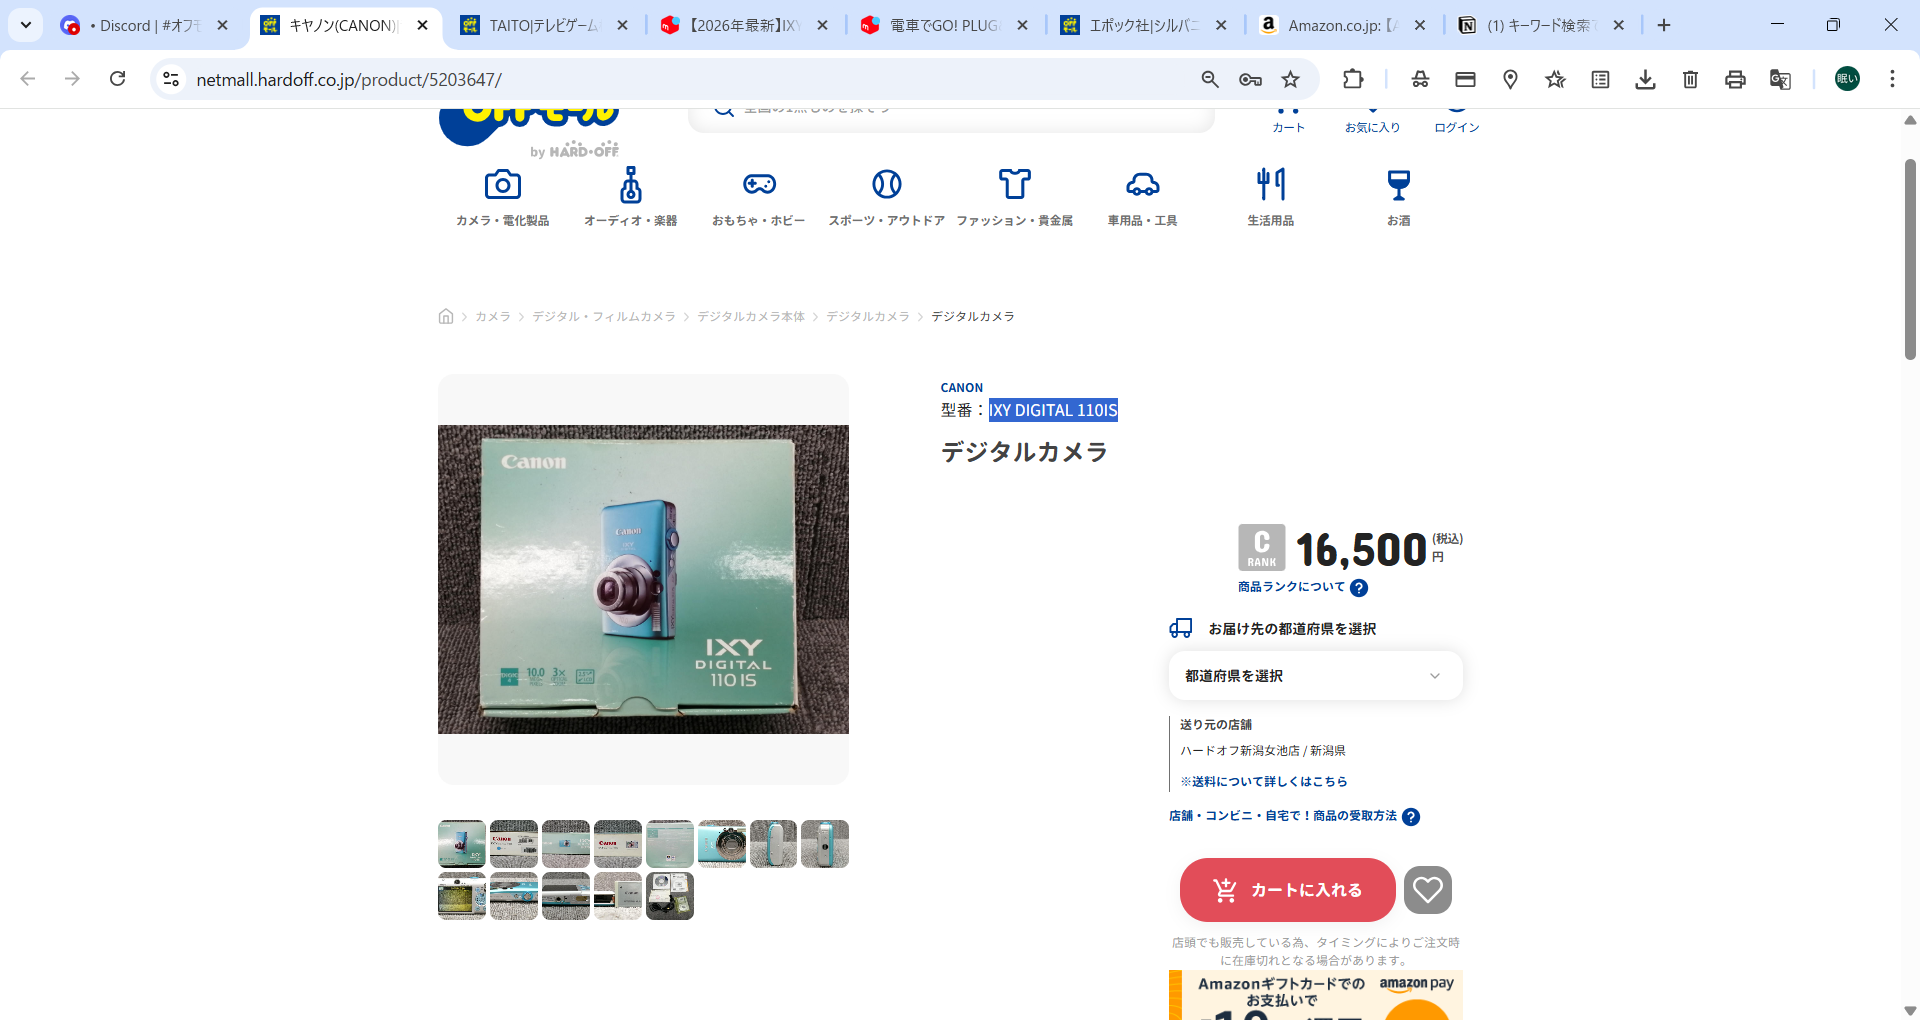1920x1020 pixels.
Task: Open the Alcohol wine glass icon
Action: [1399, 184]
